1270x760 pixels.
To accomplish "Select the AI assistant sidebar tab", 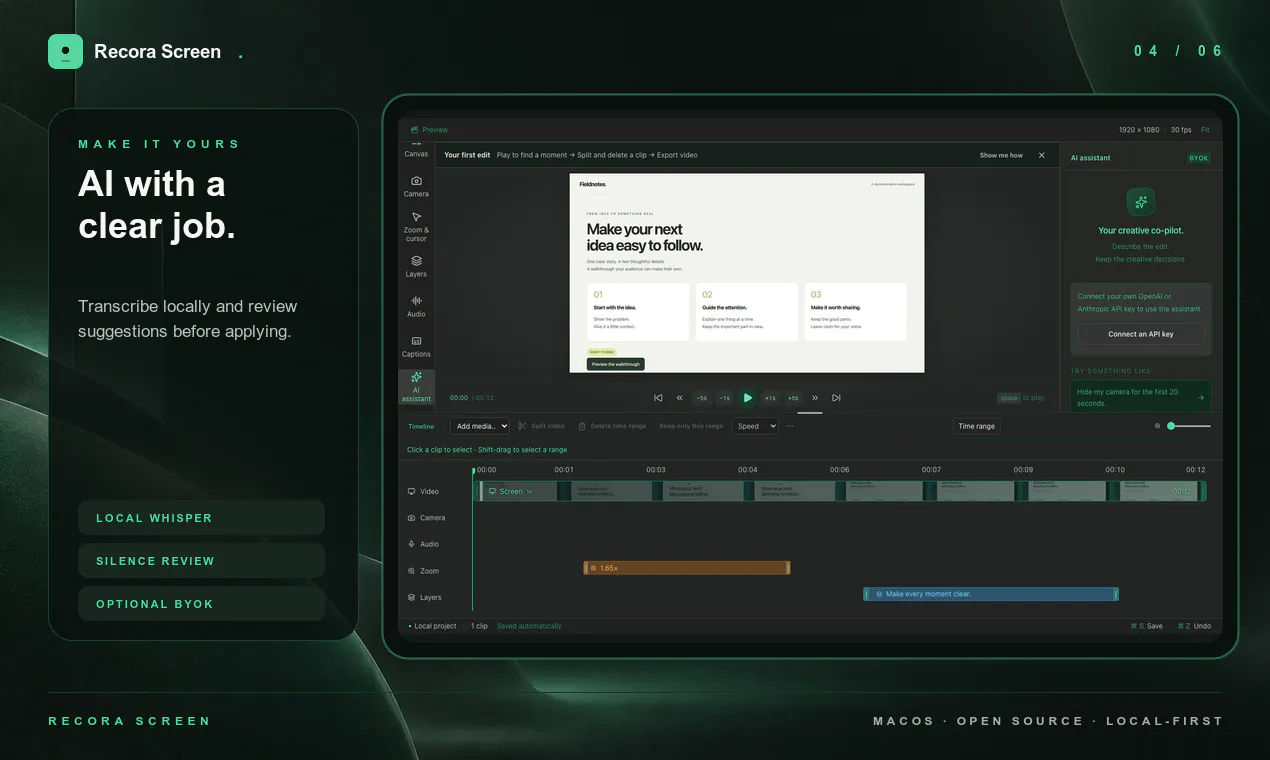I will [416, 387].
